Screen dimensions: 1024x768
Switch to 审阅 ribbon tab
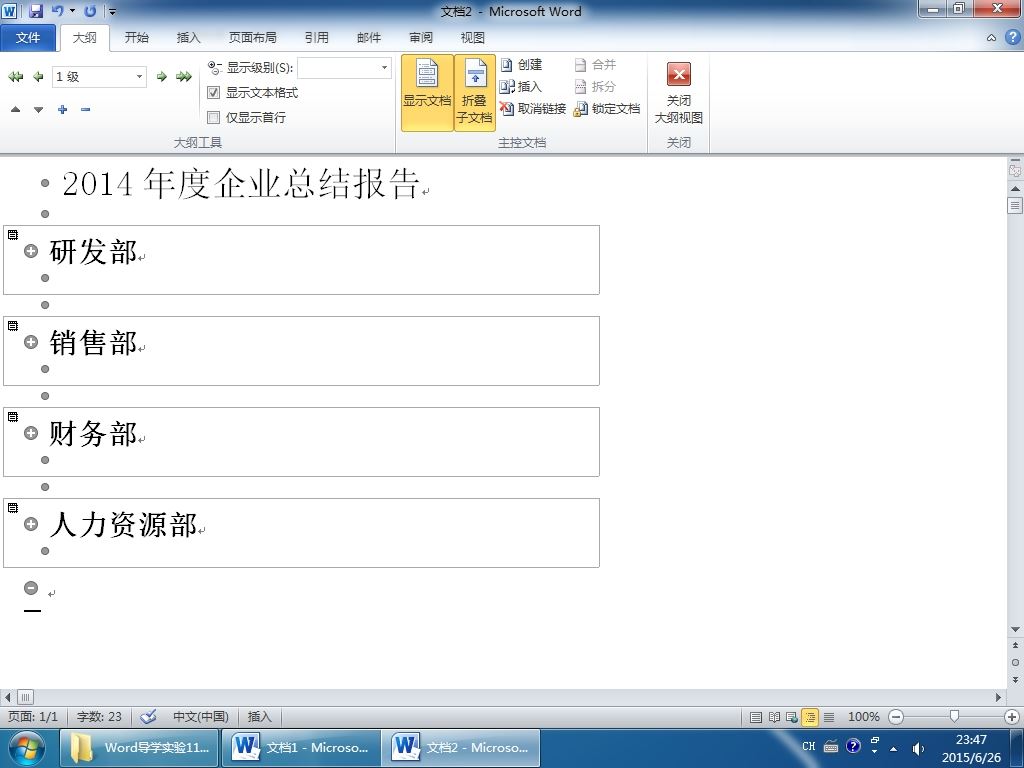[421, 38]
